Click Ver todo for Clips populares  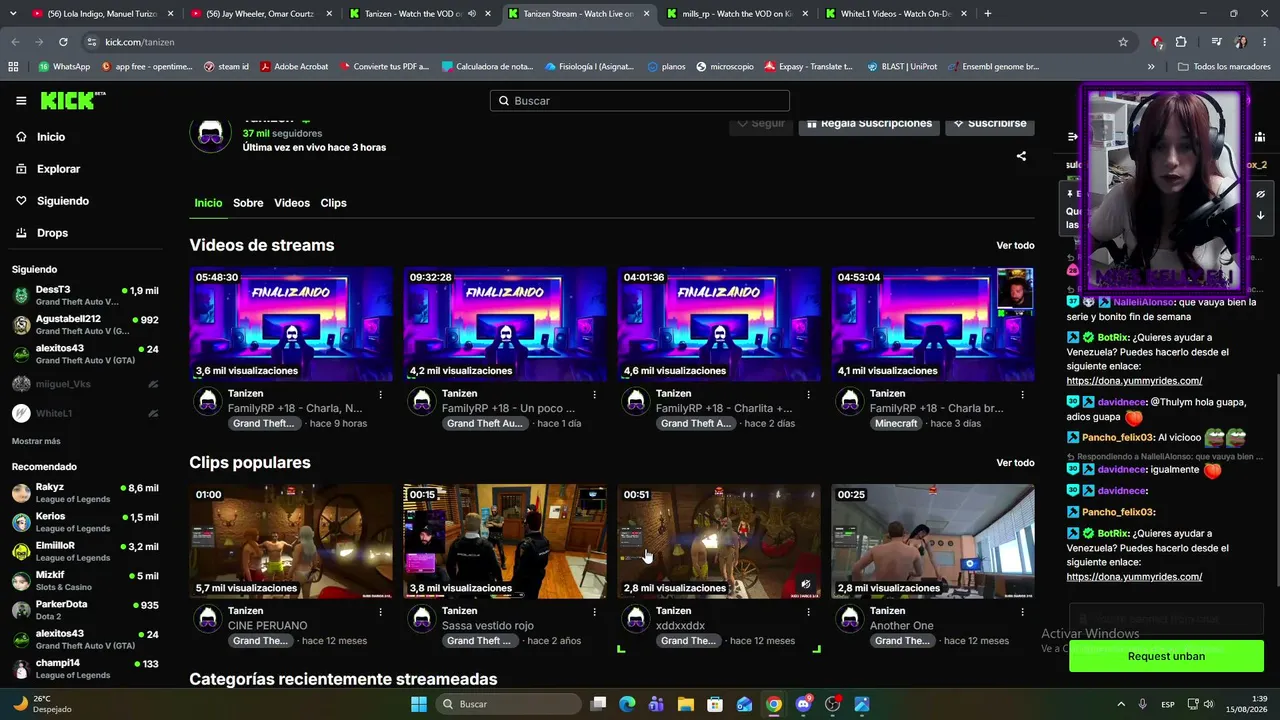(1015, 463)
